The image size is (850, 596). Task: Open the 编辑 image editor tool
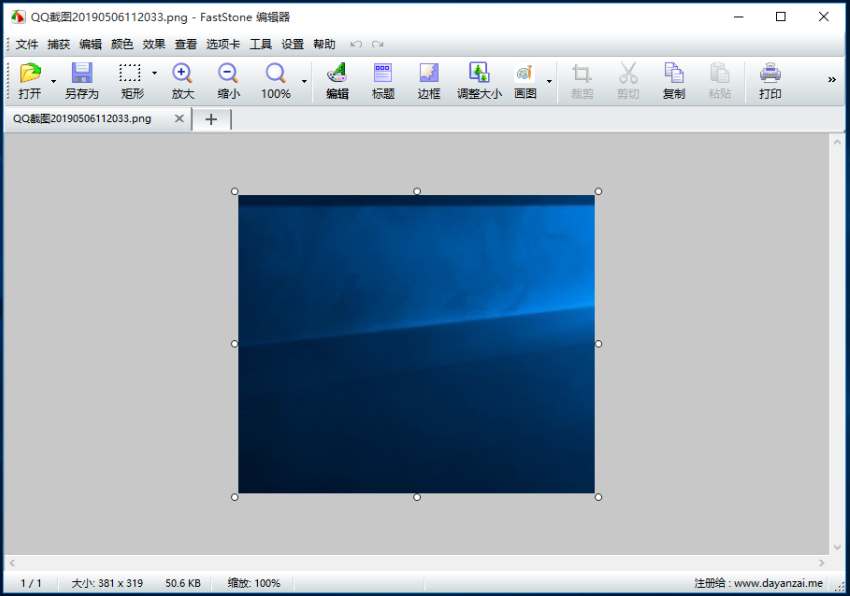[x=335, y=80]
